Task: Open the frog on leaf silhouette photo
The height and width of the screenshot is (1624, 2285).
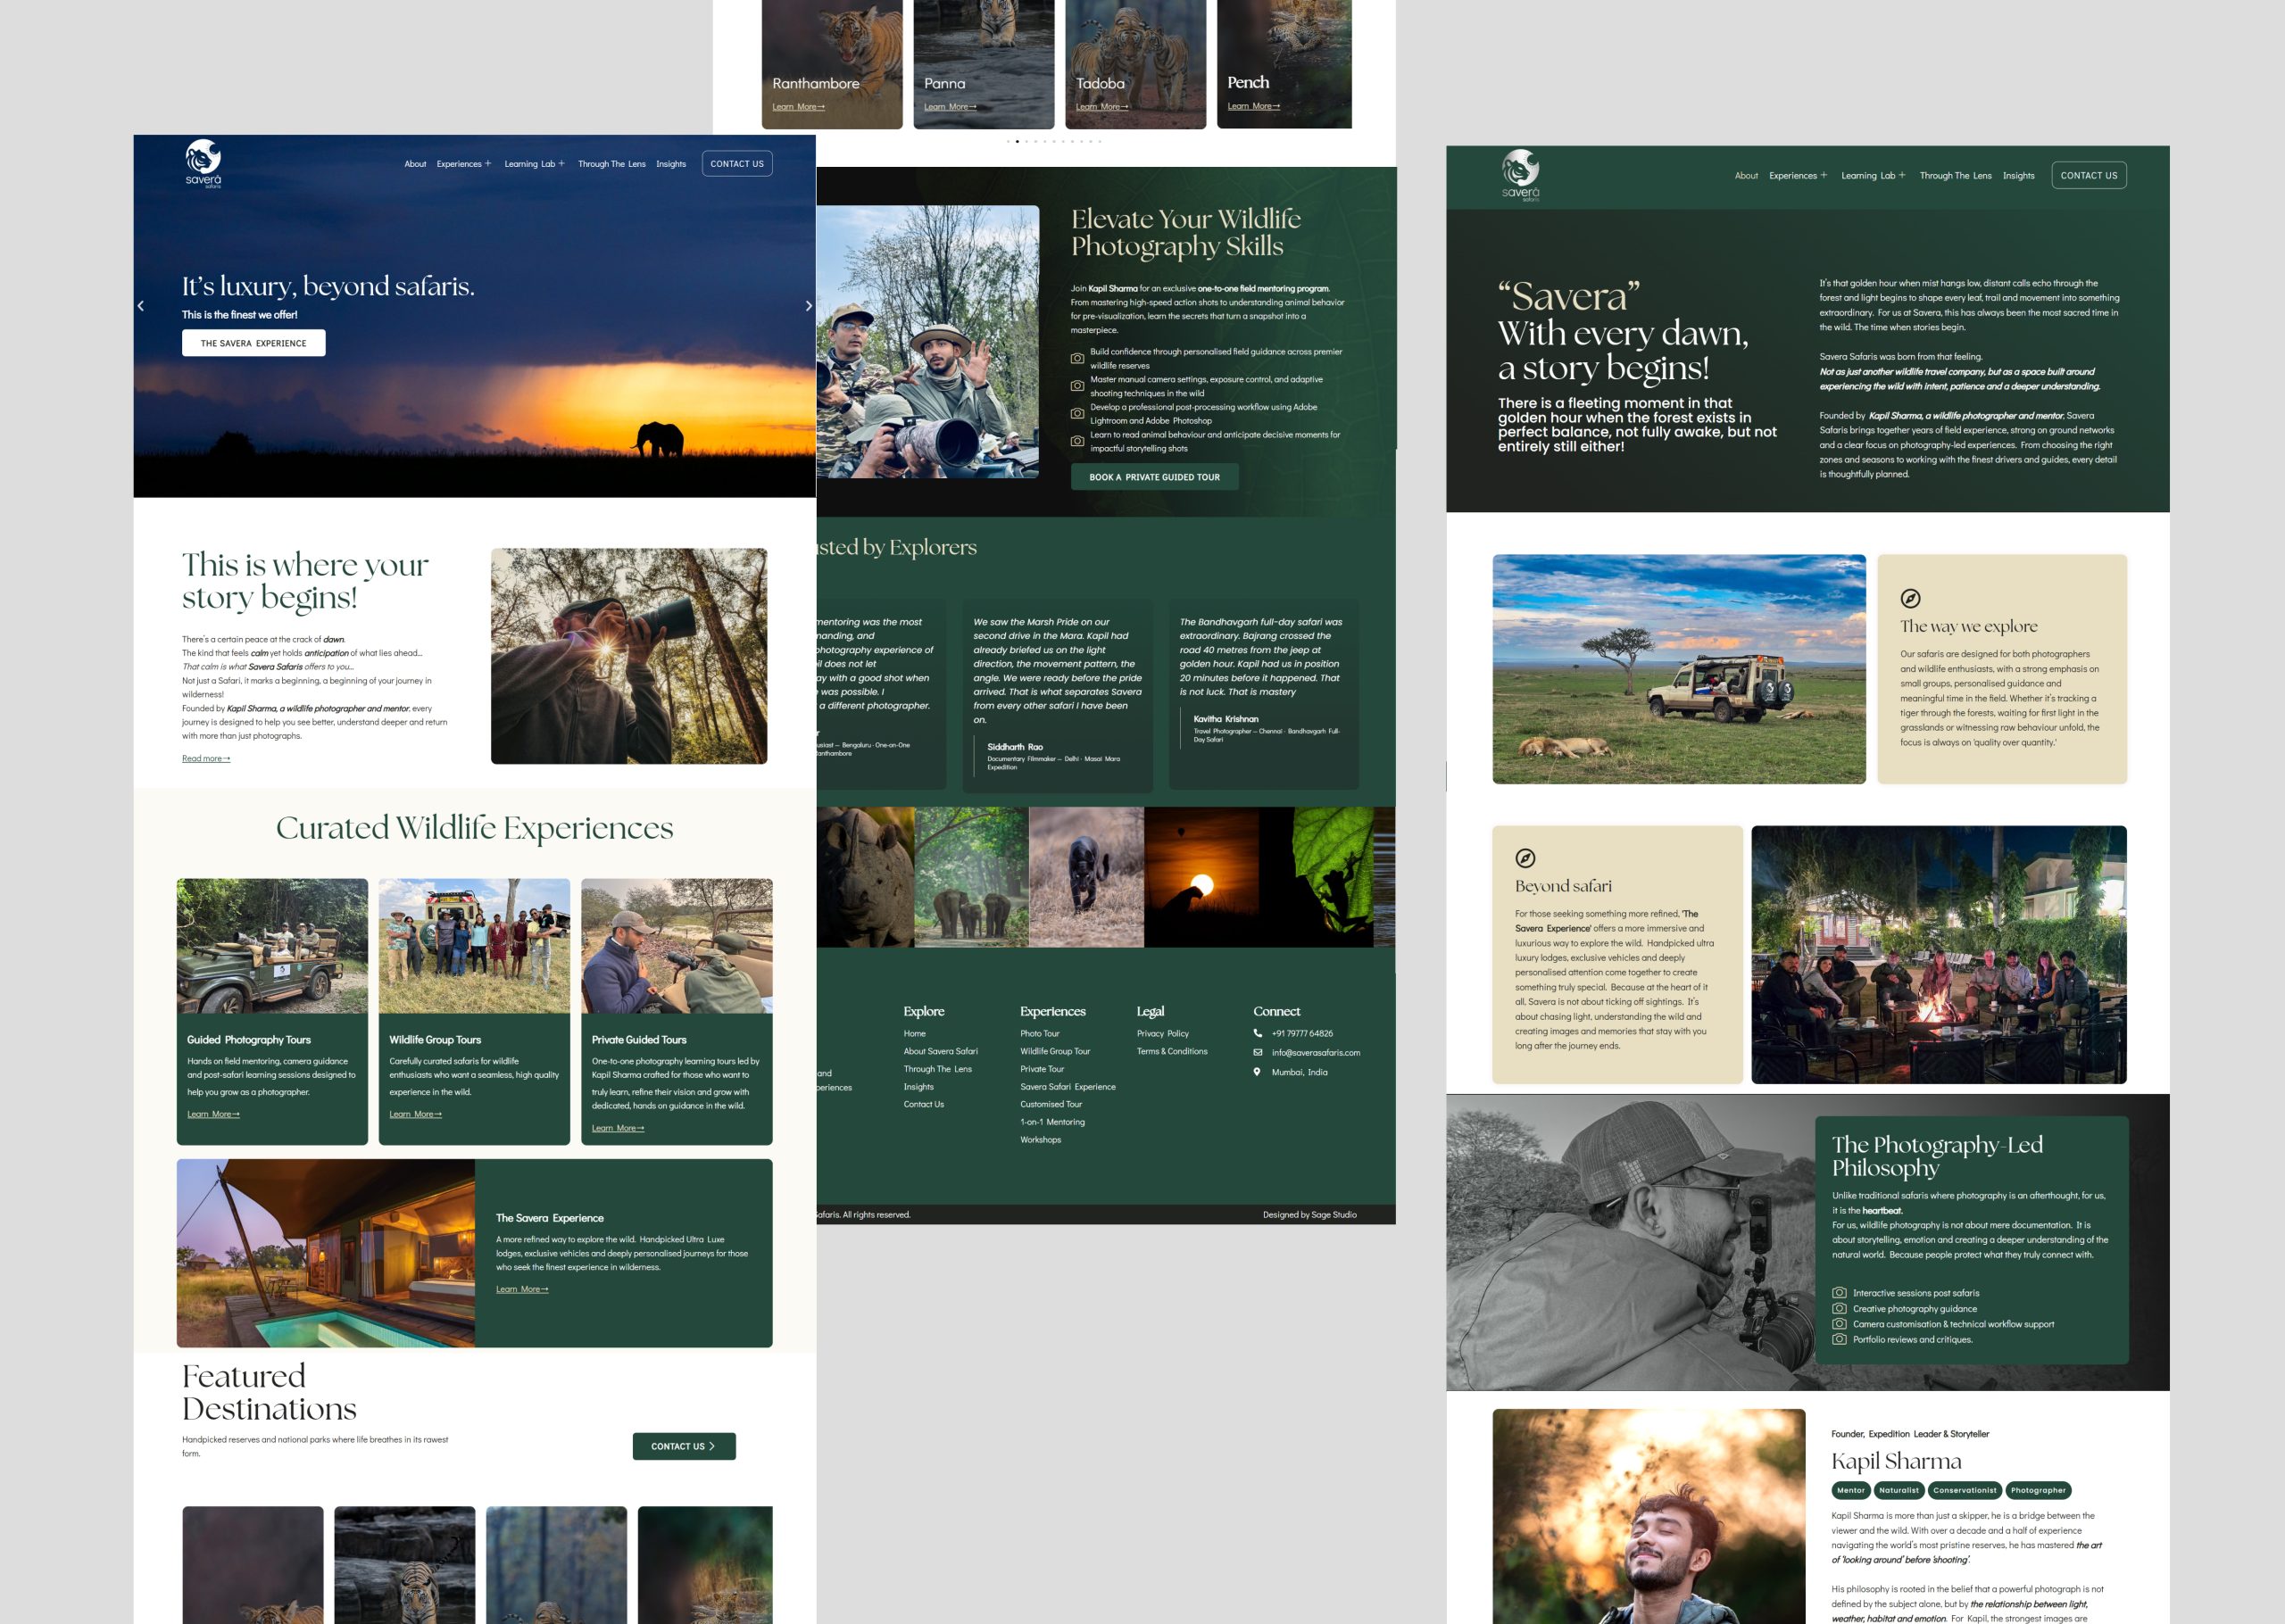Action: [1316, 877]
